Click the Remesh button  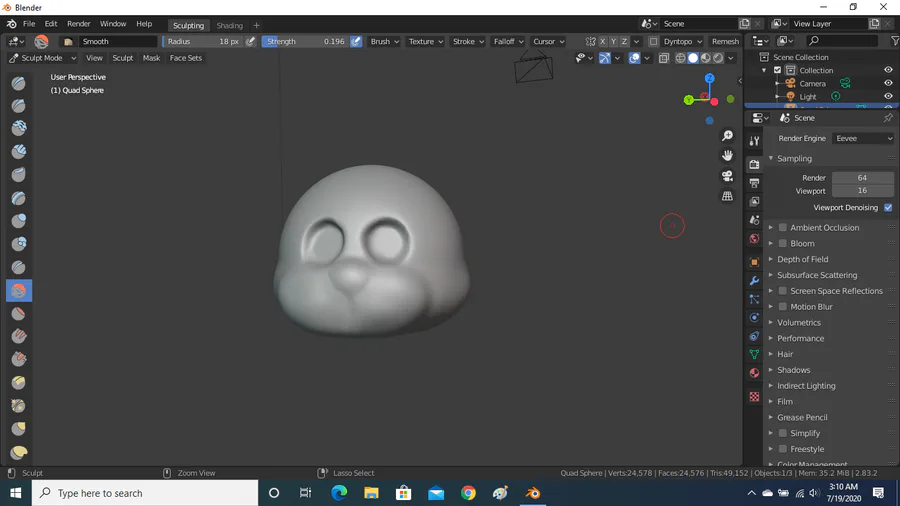tap(725, 41)
